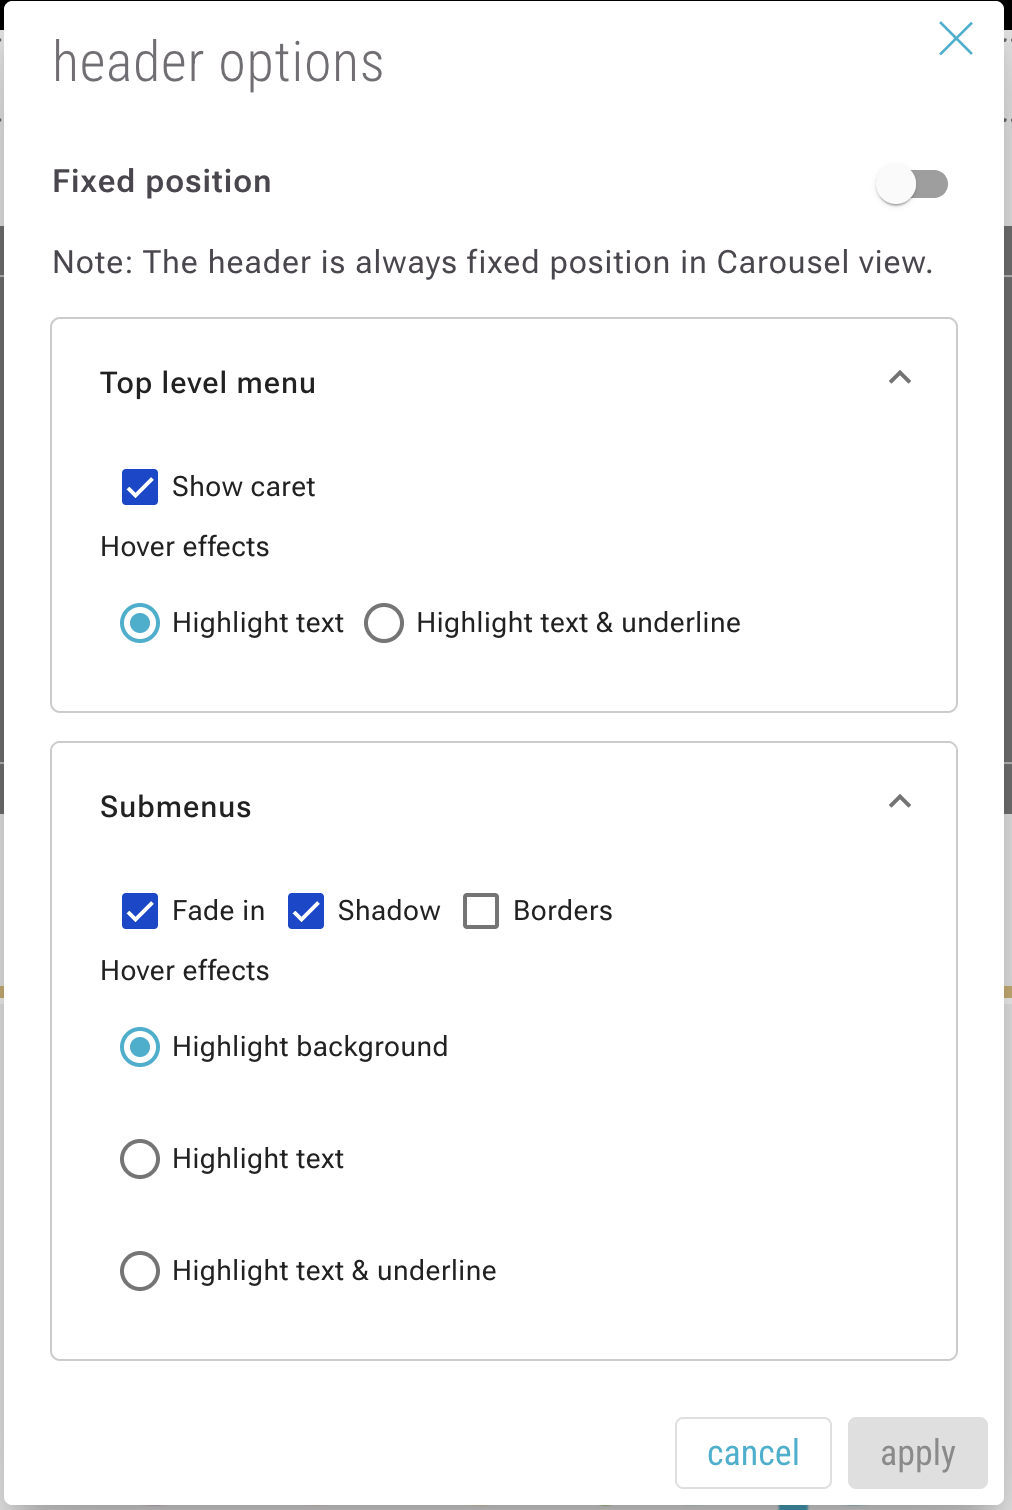This screenshot has width=1012, height=1510.
Task: Disable the Fade in checkbox
Action: 140,911
